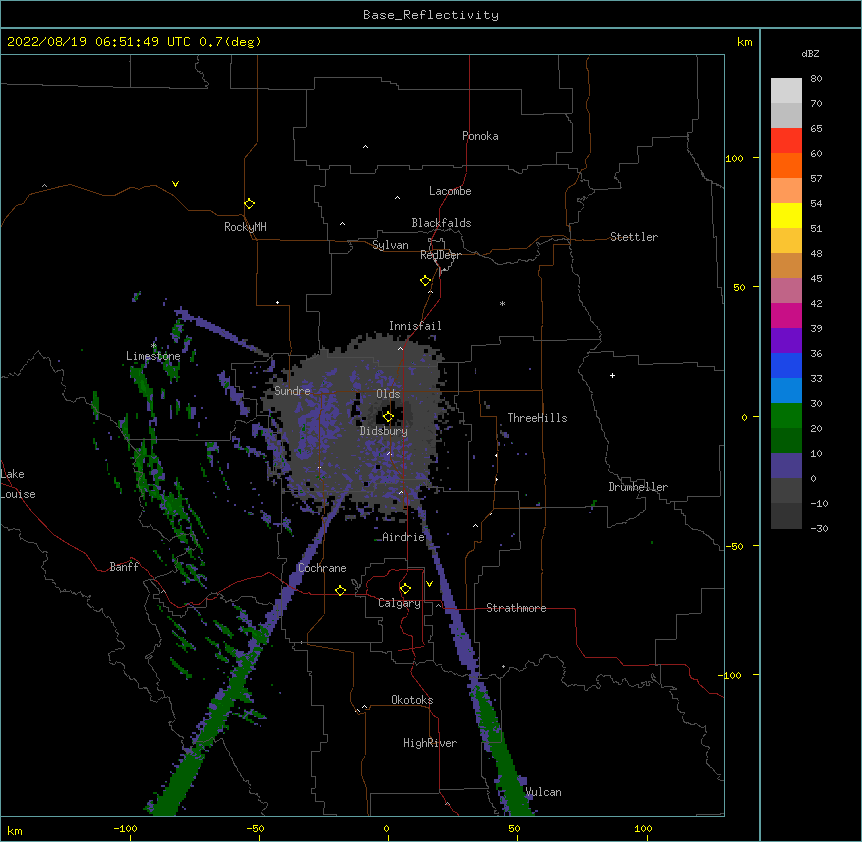
Task: Click the Airdrie label
Action: click(x=404, y=537)
